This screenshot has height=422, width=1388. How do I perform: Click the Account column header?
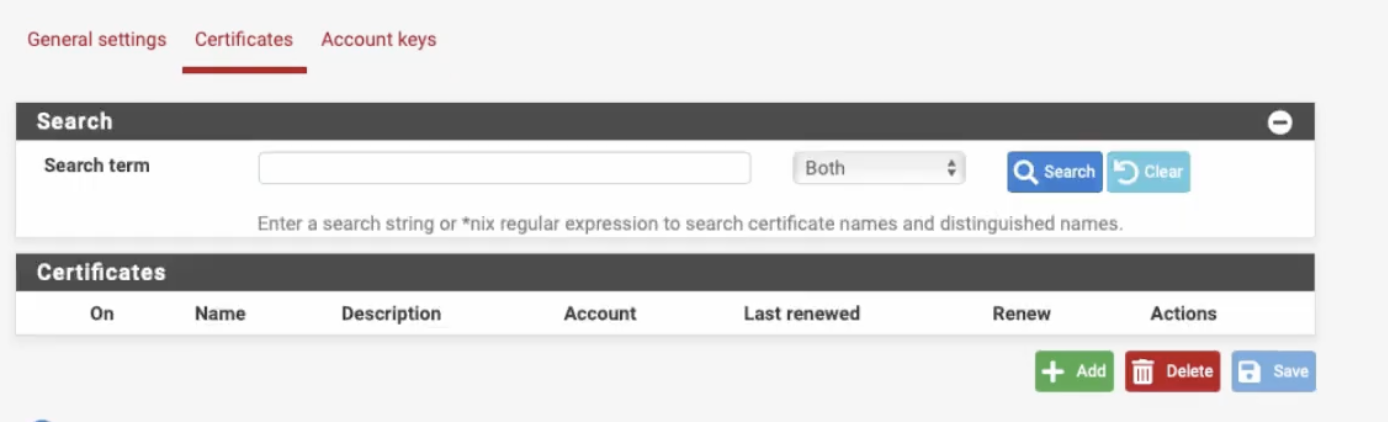[600, 313]
